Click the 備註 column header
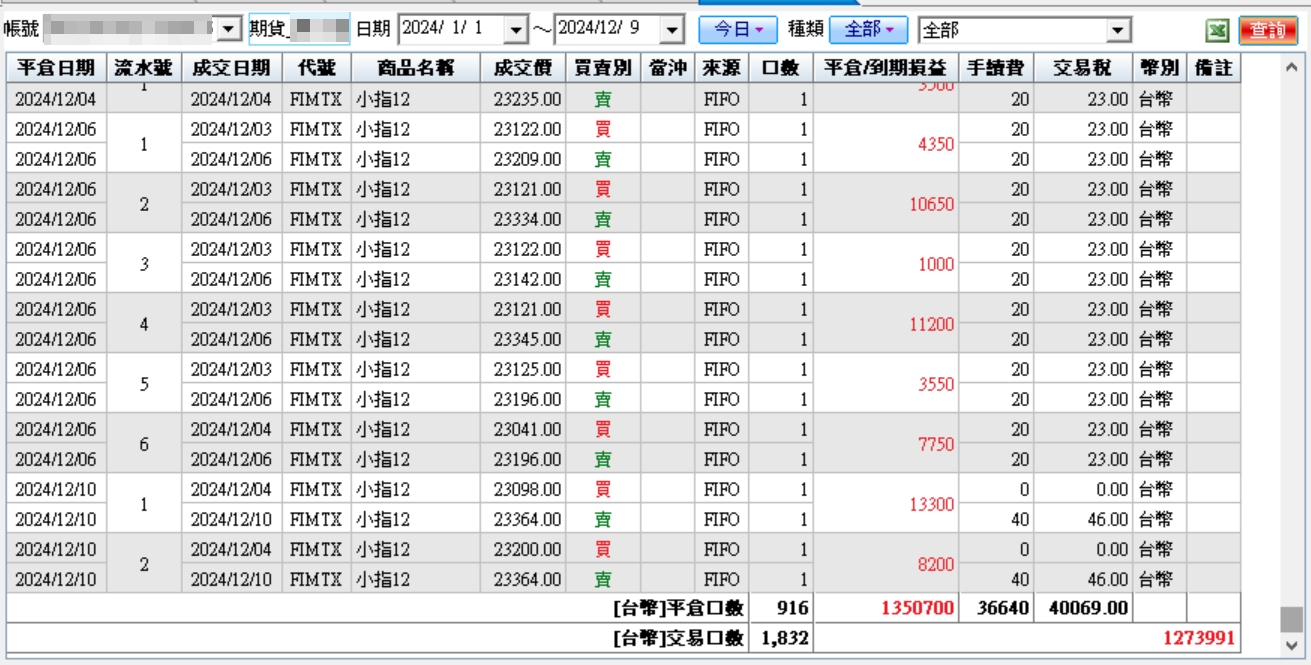Viewport: 1311px width, 665px height. (x=1213, y=68)
